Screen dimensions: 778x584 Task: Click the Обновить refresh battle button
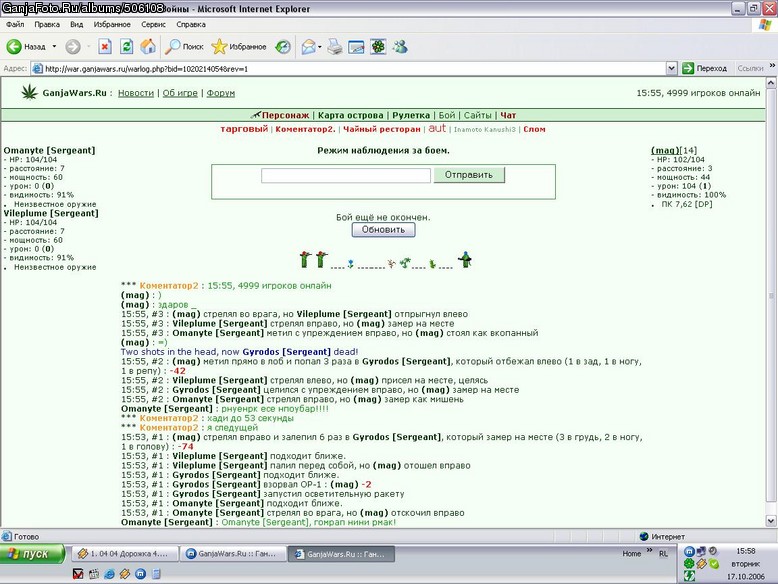383,230
